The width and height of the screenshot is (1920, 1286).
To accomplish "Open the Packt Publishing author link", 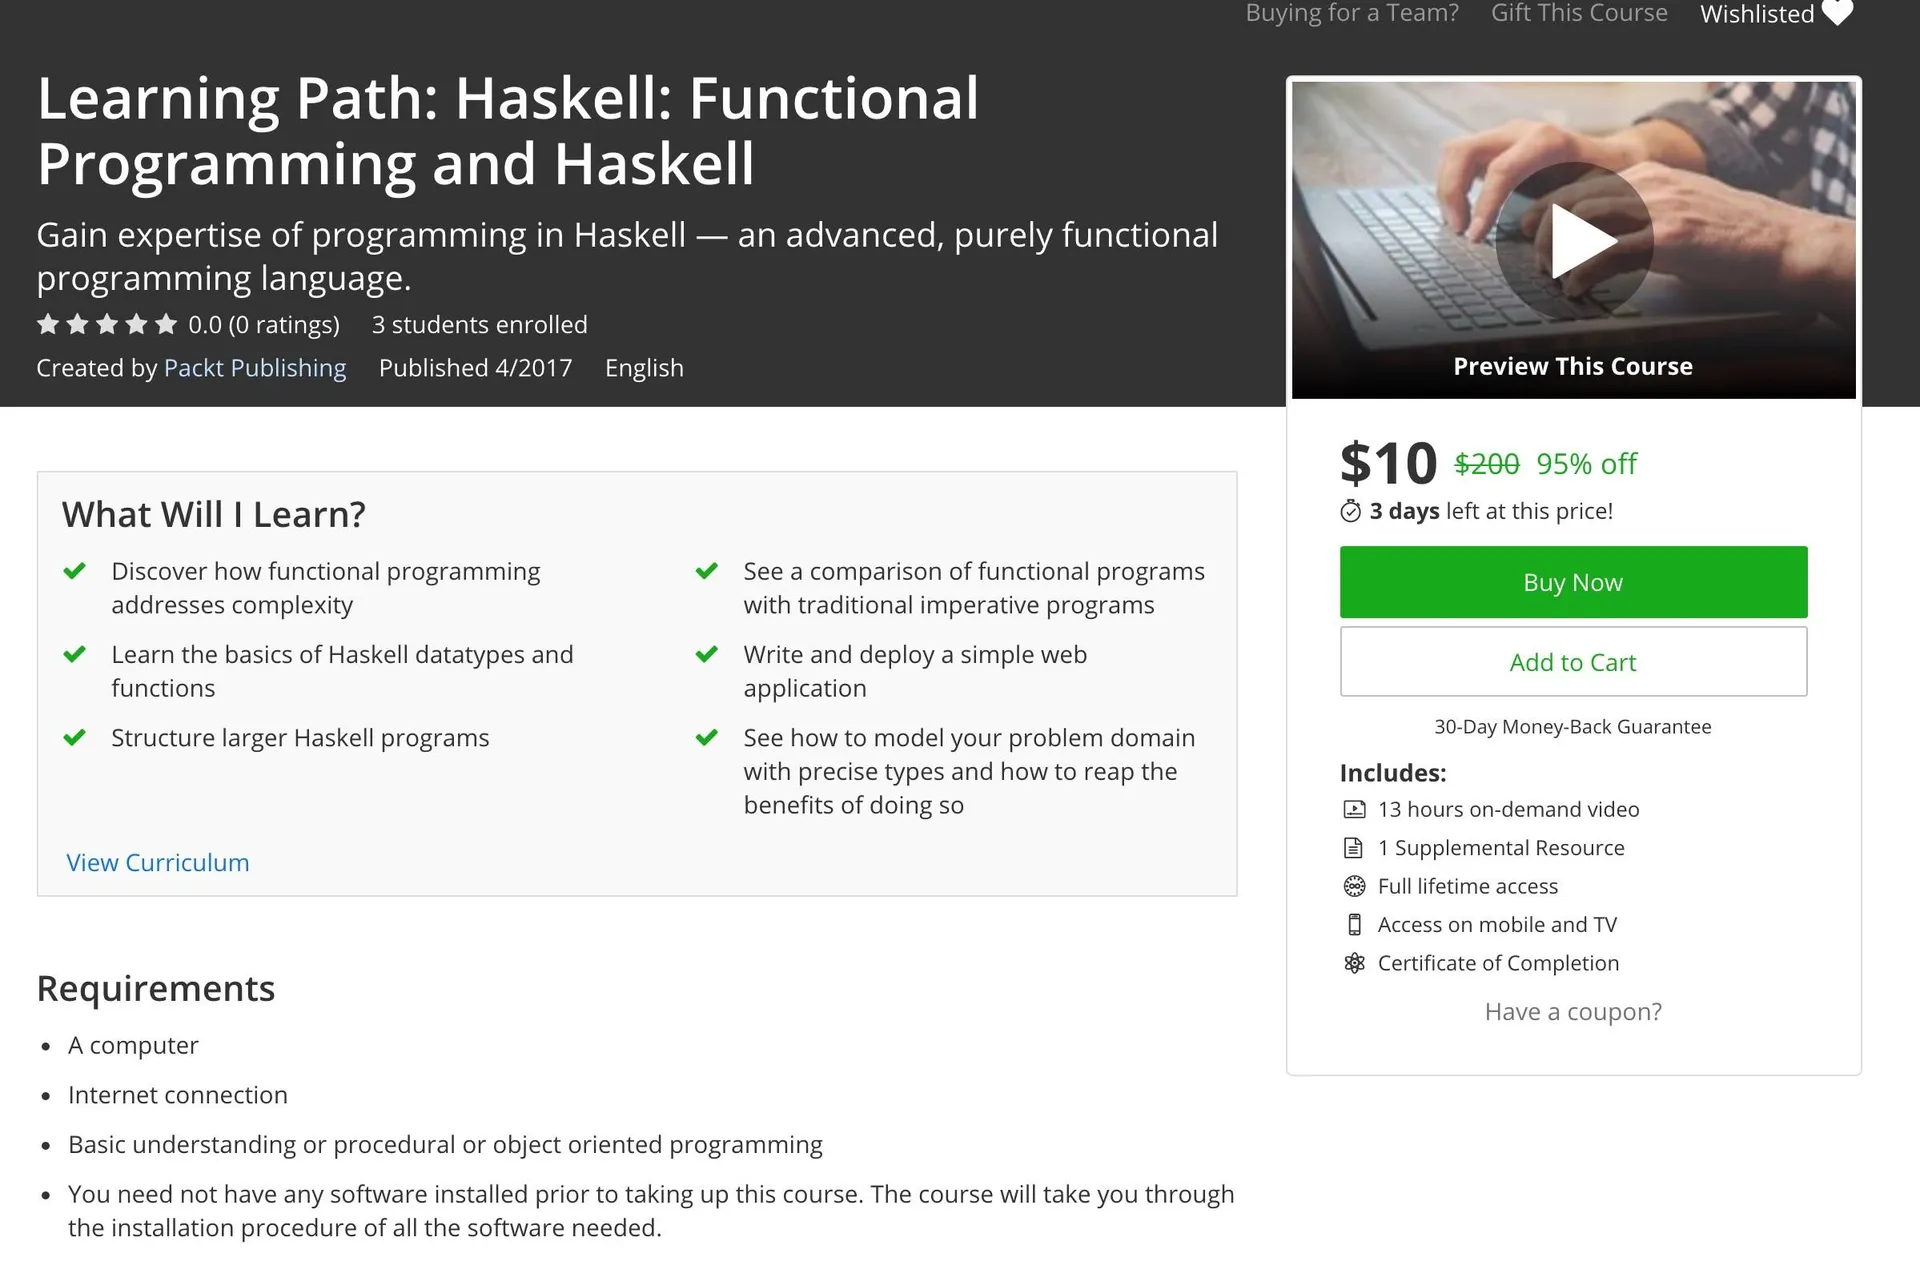I will coord(255,368).
